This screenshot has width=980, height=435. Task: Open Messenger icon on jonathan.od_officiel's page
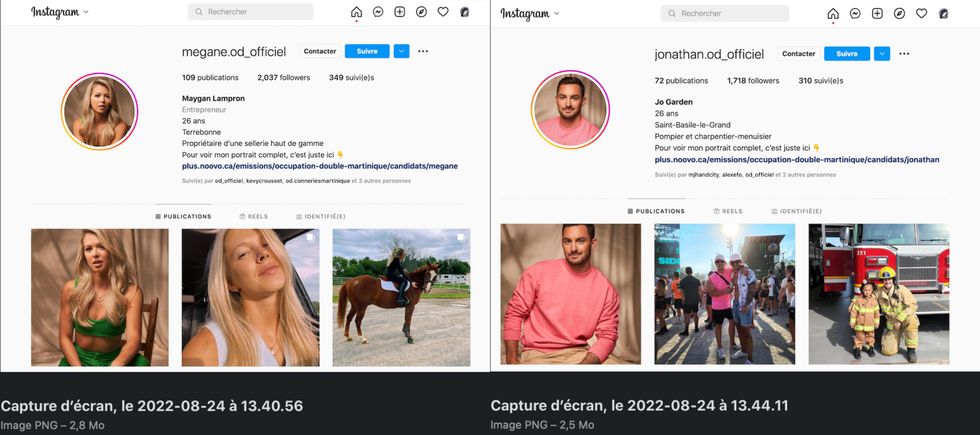(x=855, y=14)
